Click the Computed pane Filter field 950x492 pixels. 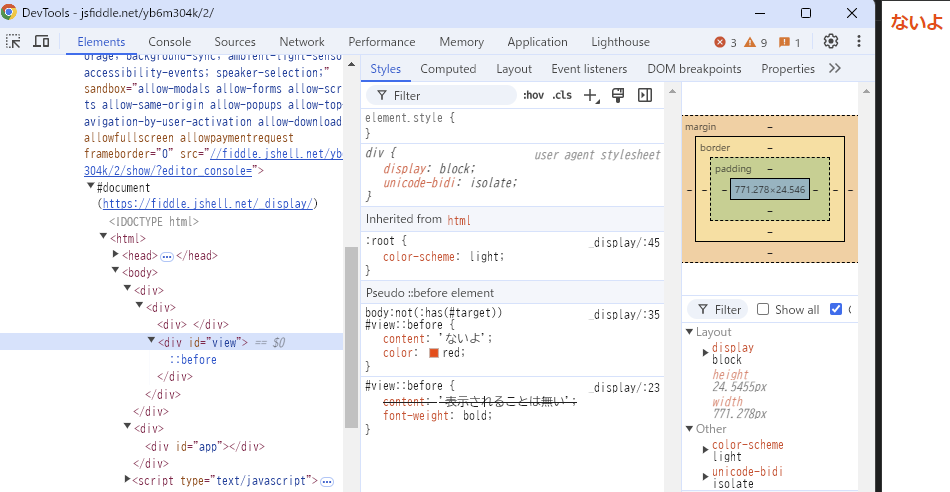point(719,310)
